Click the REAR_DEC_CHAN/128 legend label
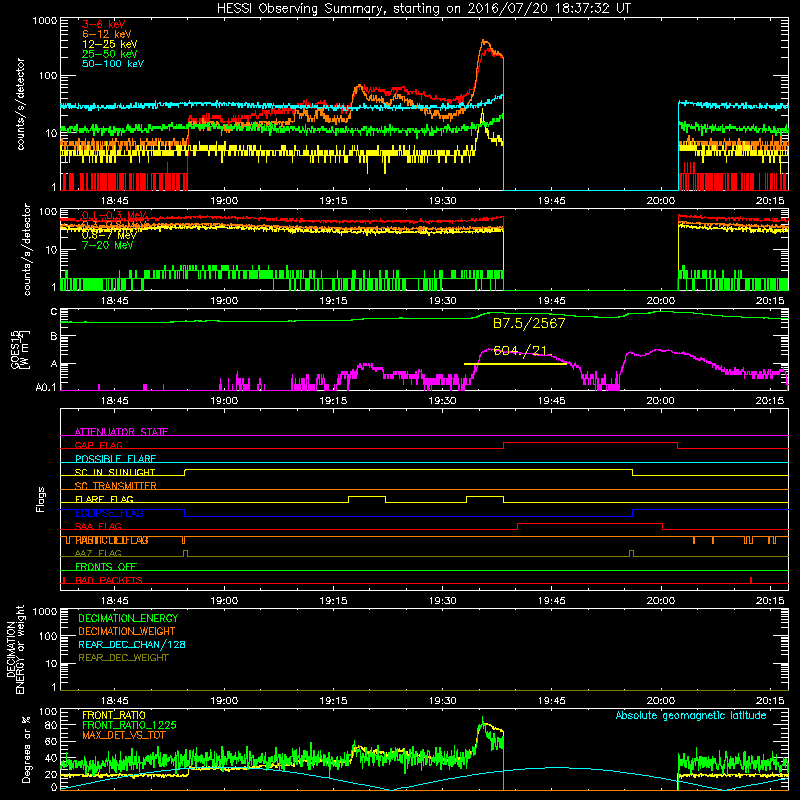 (x=132, y=644)
